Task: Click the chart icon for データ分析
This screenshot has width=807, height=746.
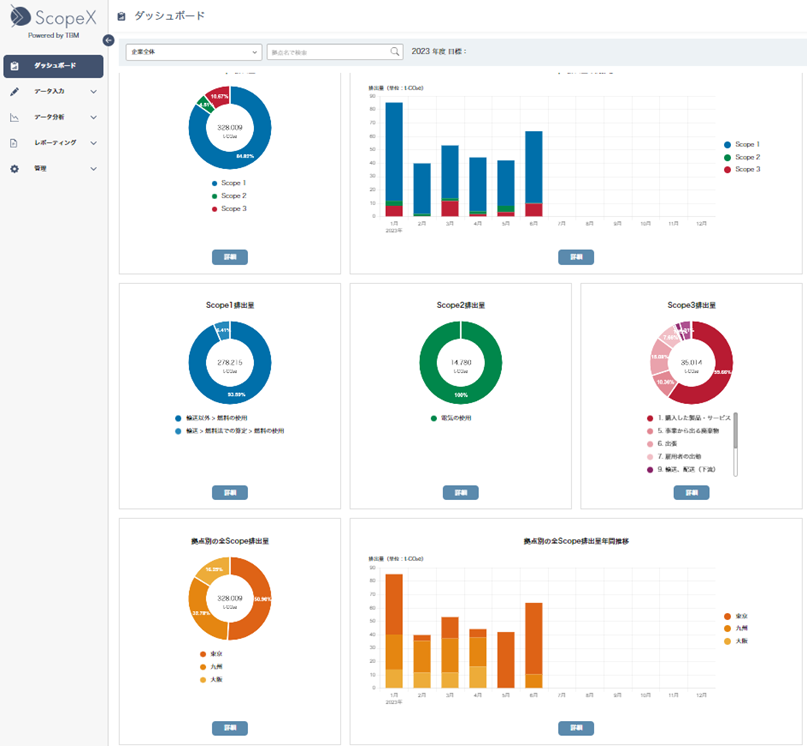Action: [x=14, y=117]
